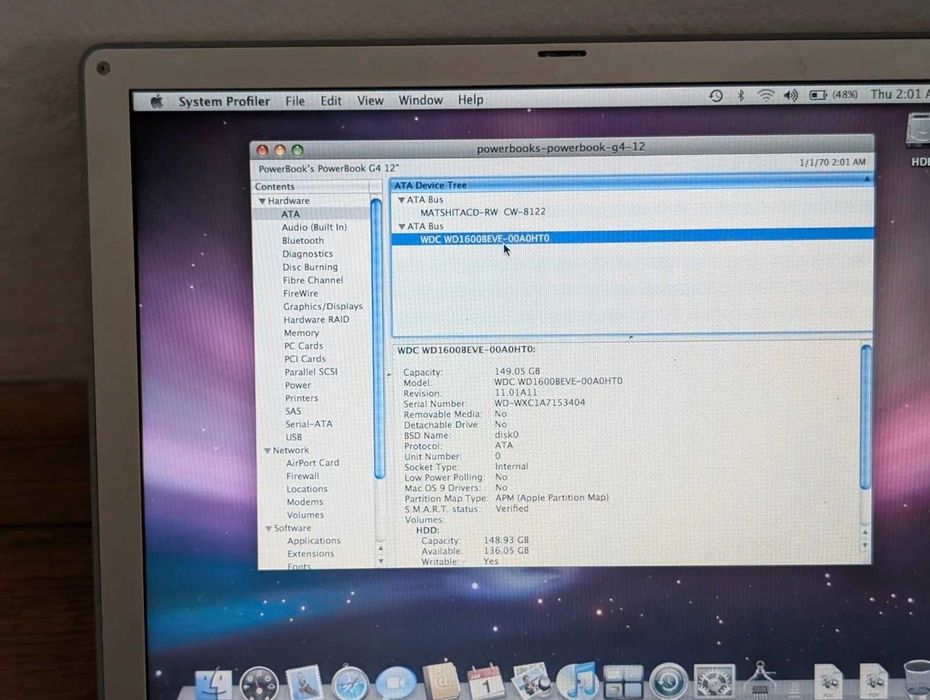The image size is (930, 700).
Task: Open the Apple menu
Action: 157,101
